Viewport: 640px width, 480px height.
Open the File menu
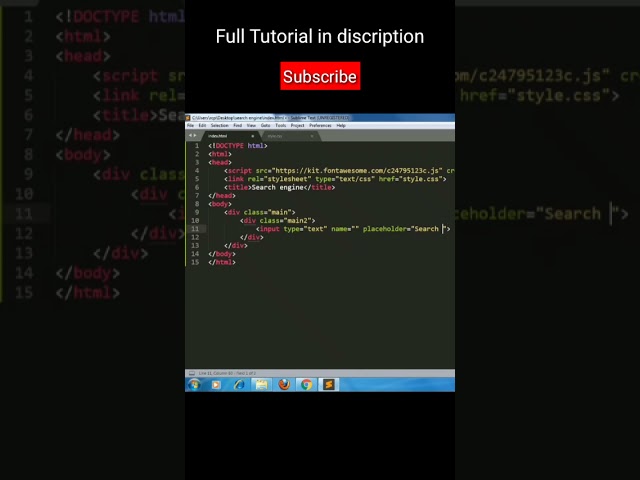click(x=191, y=125)
